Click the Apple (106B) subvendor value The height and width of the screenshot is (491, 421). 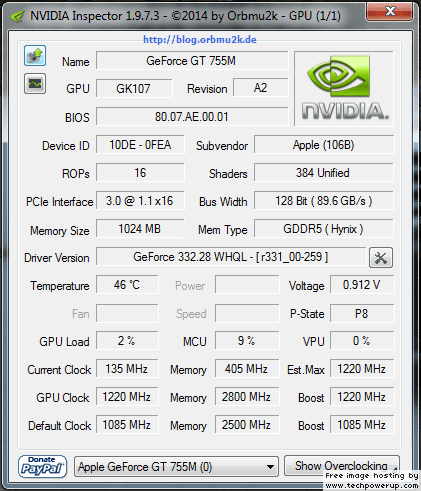coord(324,145)
